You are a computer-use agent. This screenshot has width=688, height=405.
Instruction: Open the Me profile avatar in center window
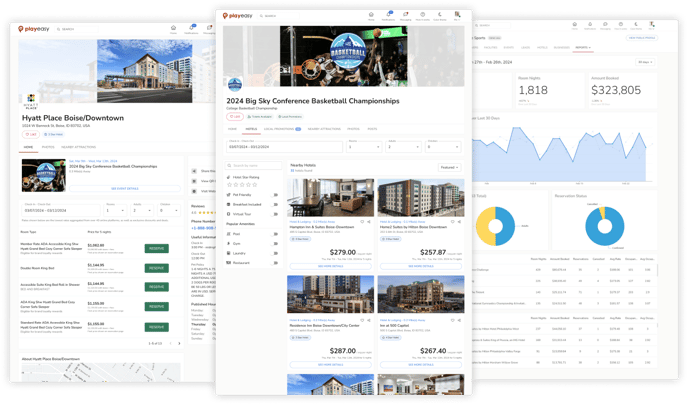(457, 15)
